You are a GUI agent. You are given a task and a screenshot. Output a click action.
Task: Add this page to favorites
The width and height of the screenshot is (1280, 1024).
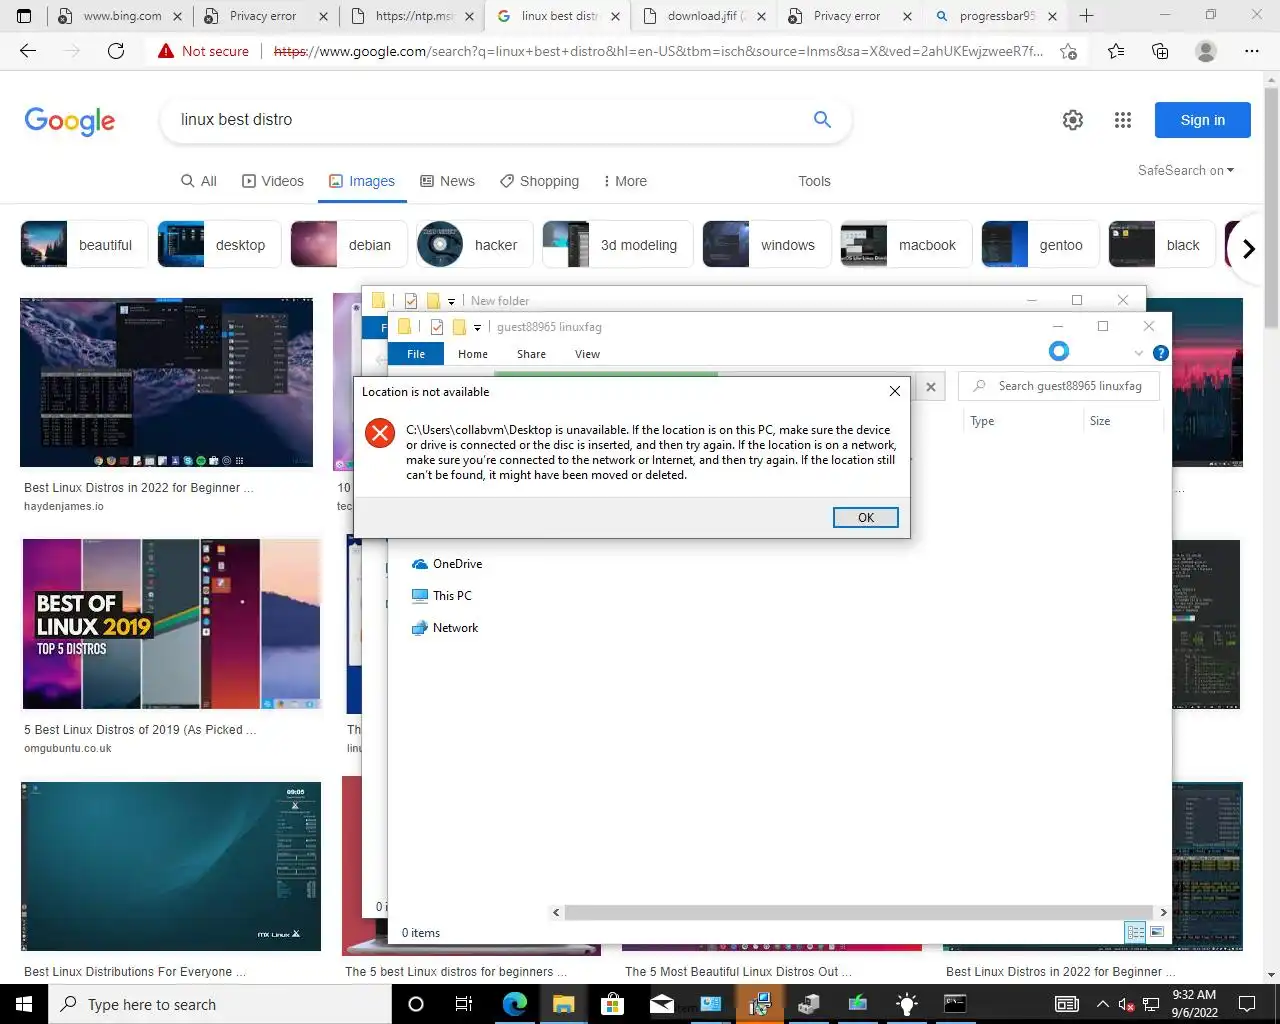point(1068,51)
